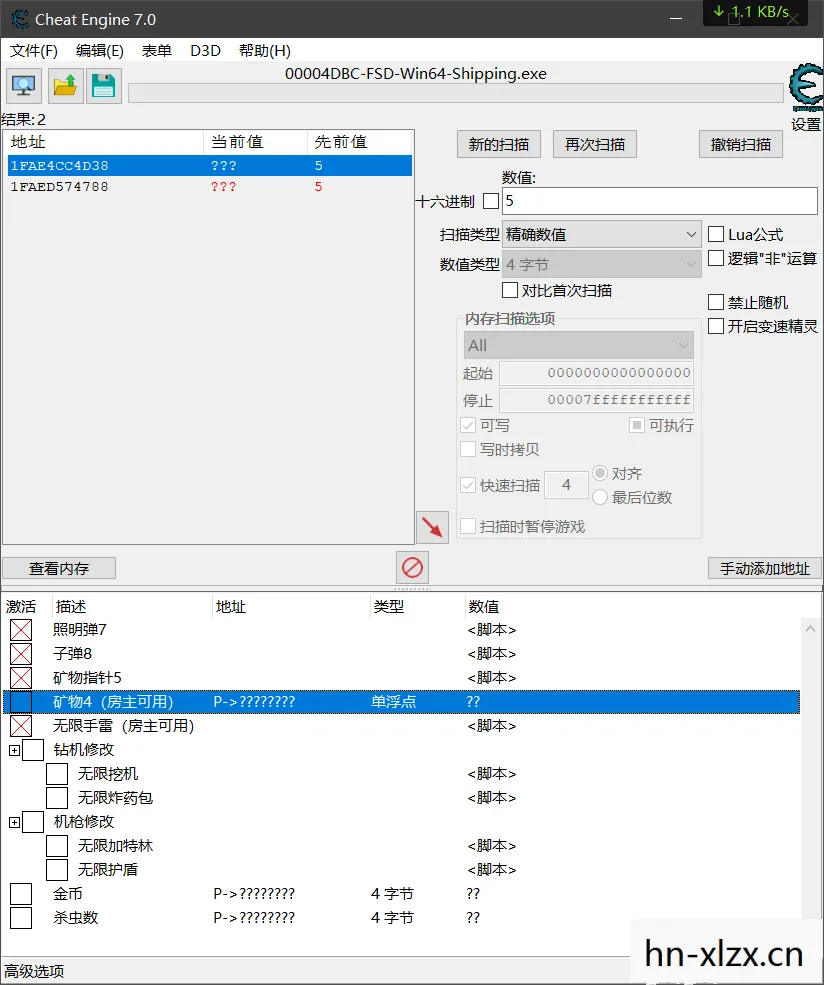Enable the Lua公式 checkbox

(x=716, y=234)
